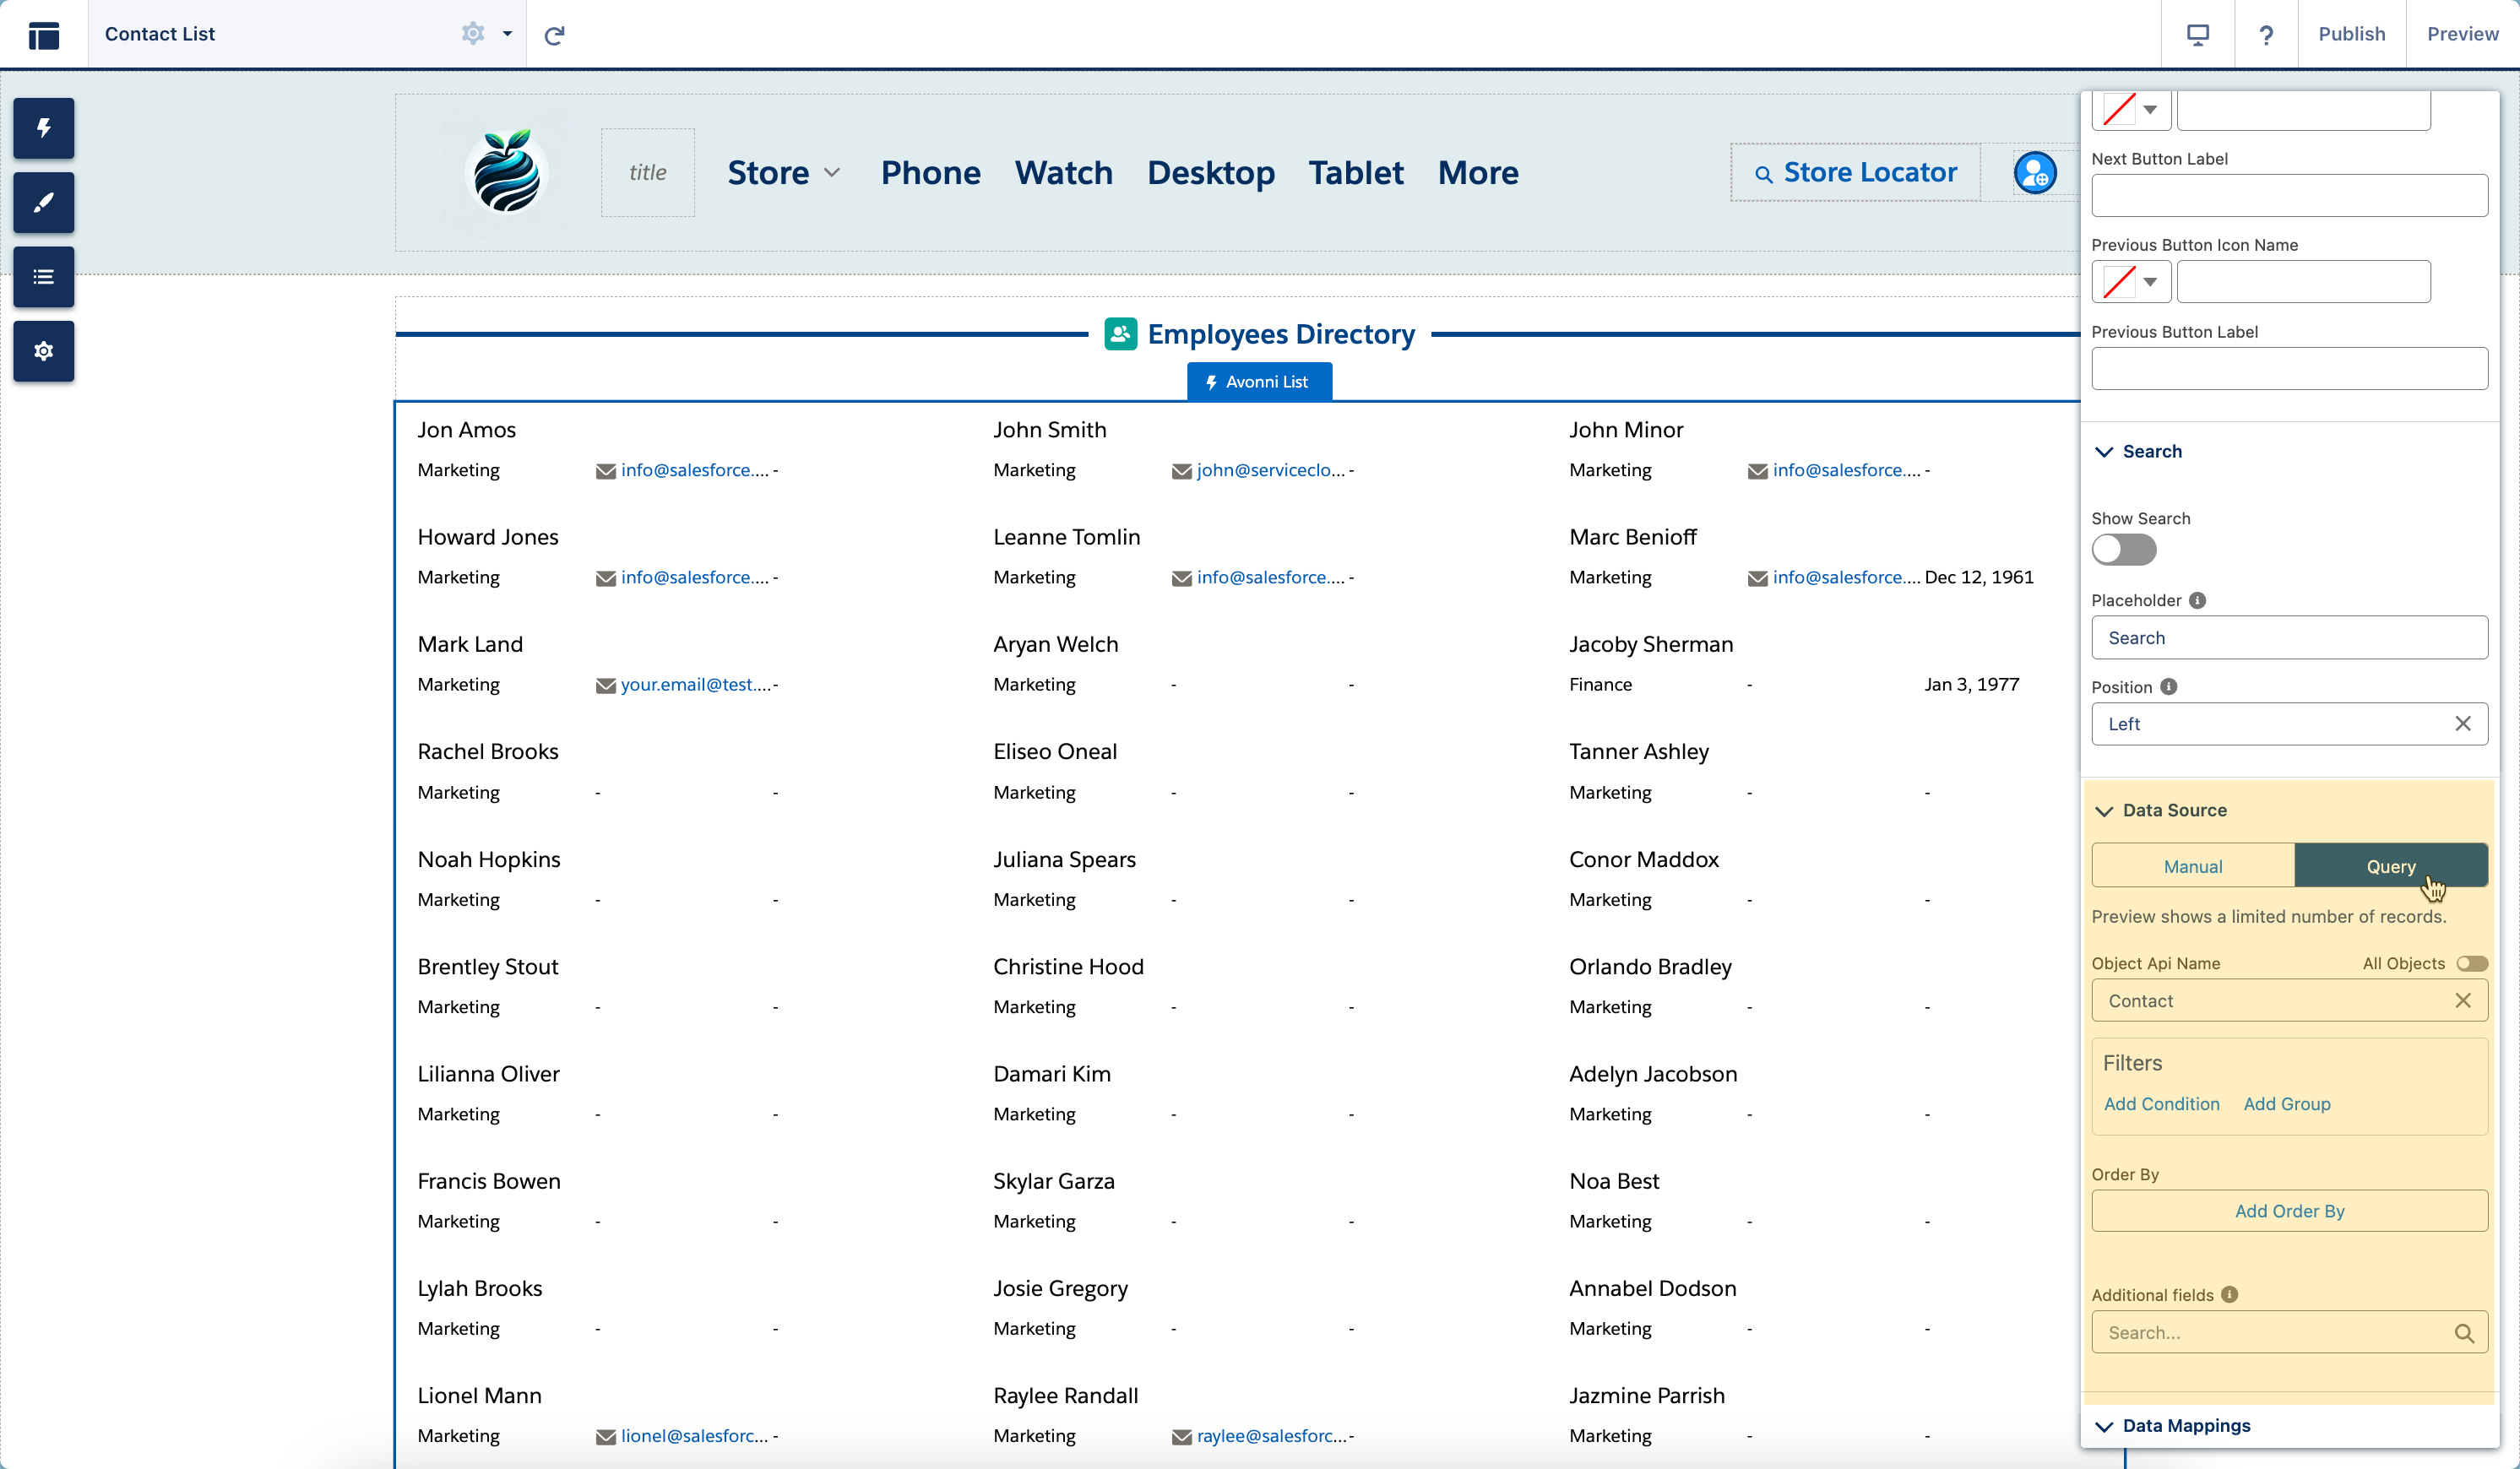Click the builder menu icon top-left
Viewport: 2520px width, 1469px height.
[x=44, y=35]
